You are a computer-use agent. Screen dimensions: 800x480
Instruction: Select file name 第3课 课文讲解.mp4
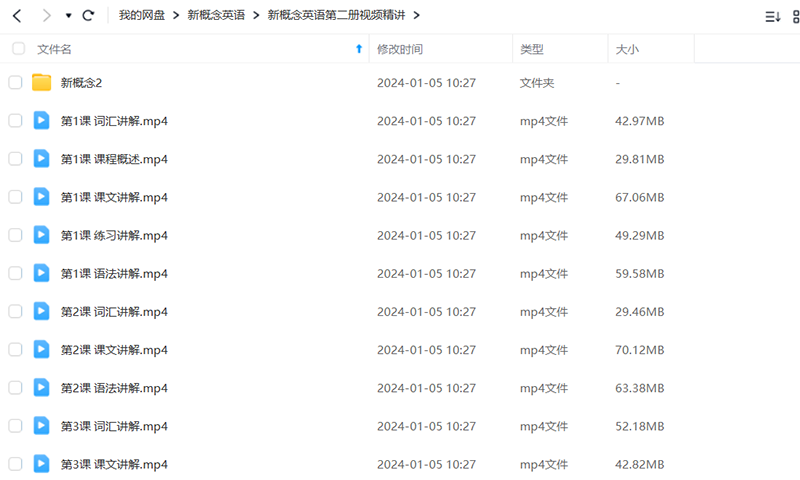pos(114,465)
